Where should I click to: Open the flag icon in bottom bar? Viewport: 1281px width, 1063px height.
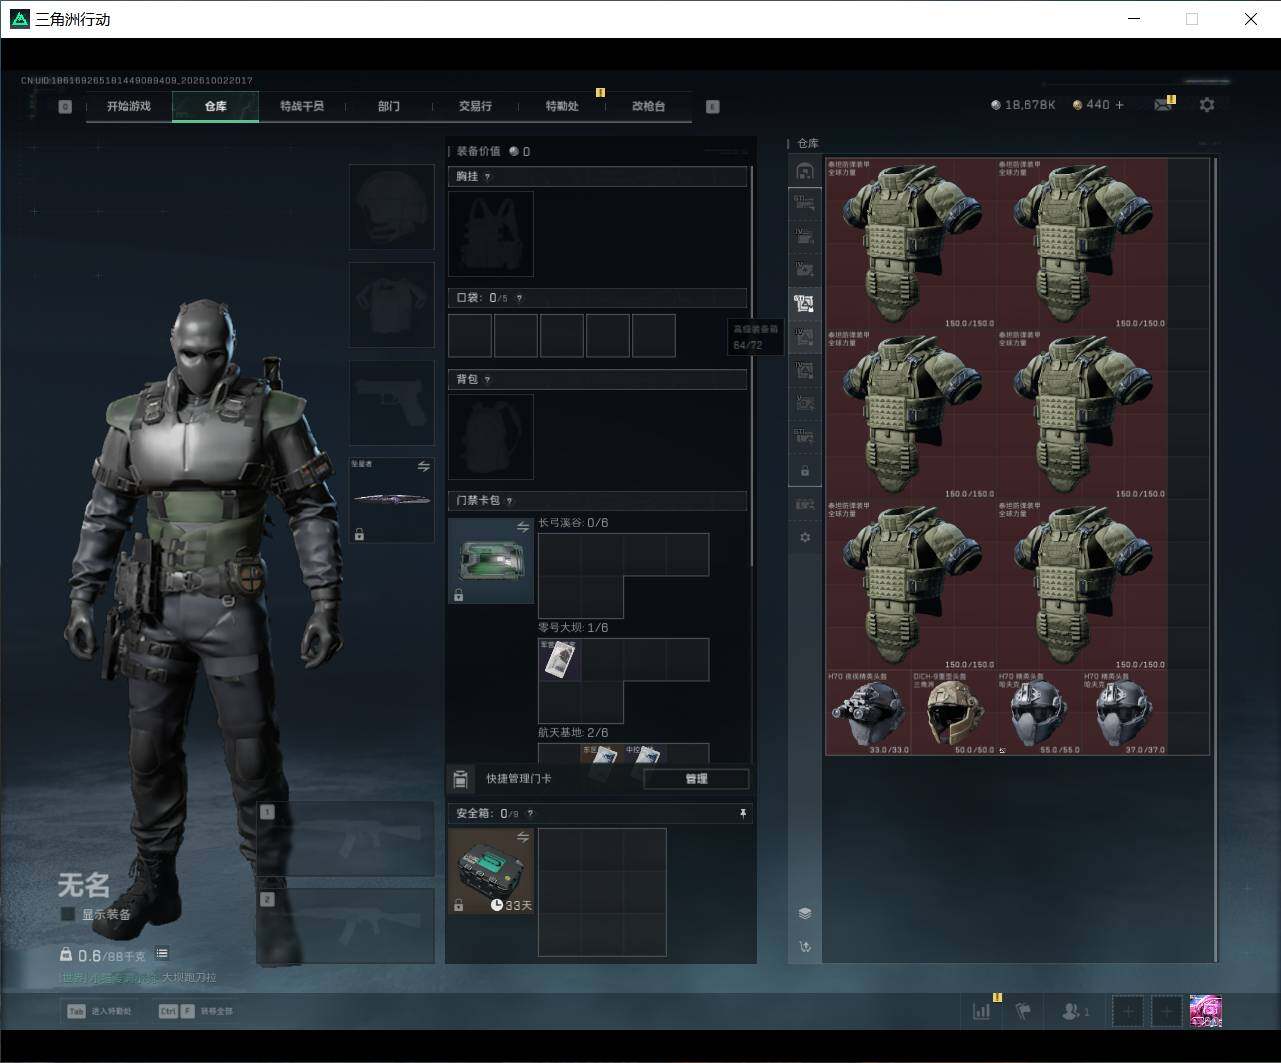click(1023, 1011)
